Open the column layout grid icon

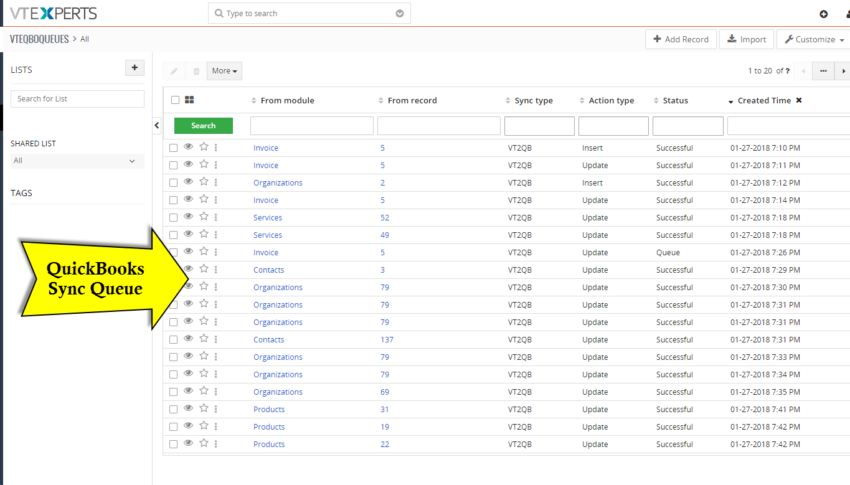pyautogui.click(x=189, y=100)
